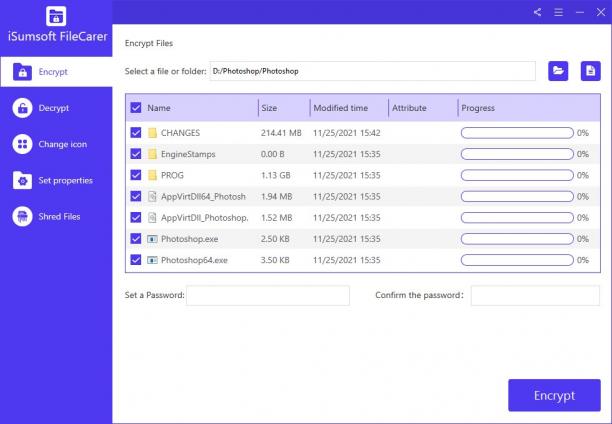
Task: Click the 1.52 MB size value
Action: click(x=276, y=217)
